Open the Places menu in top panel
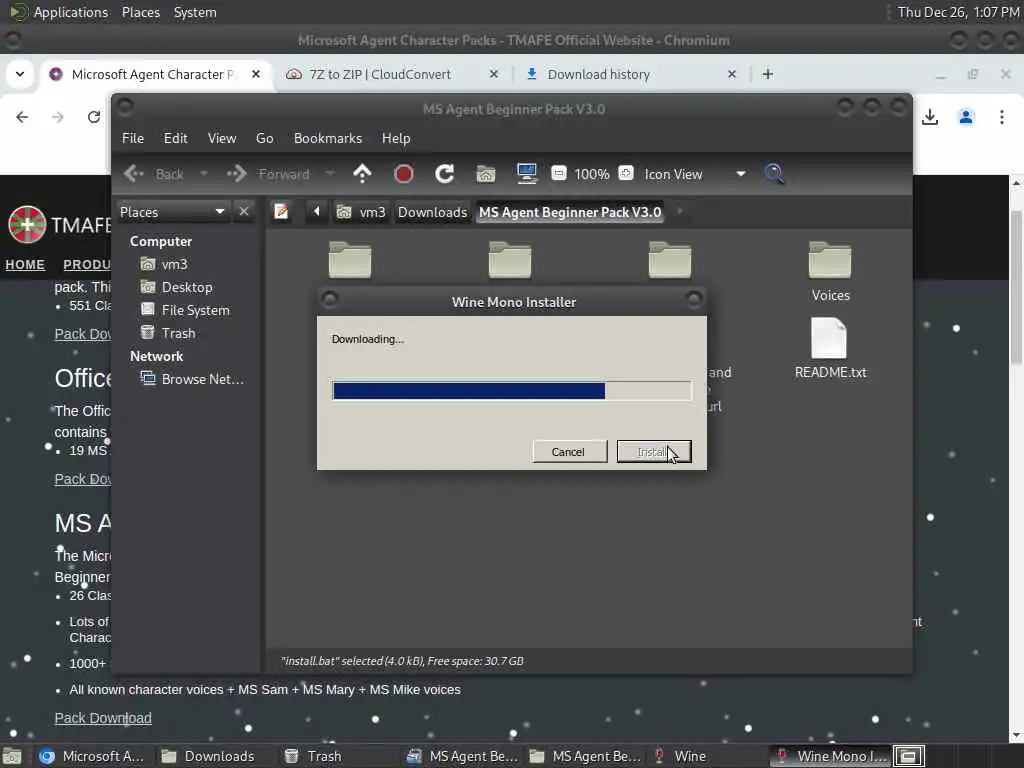 tap(140, 12)
